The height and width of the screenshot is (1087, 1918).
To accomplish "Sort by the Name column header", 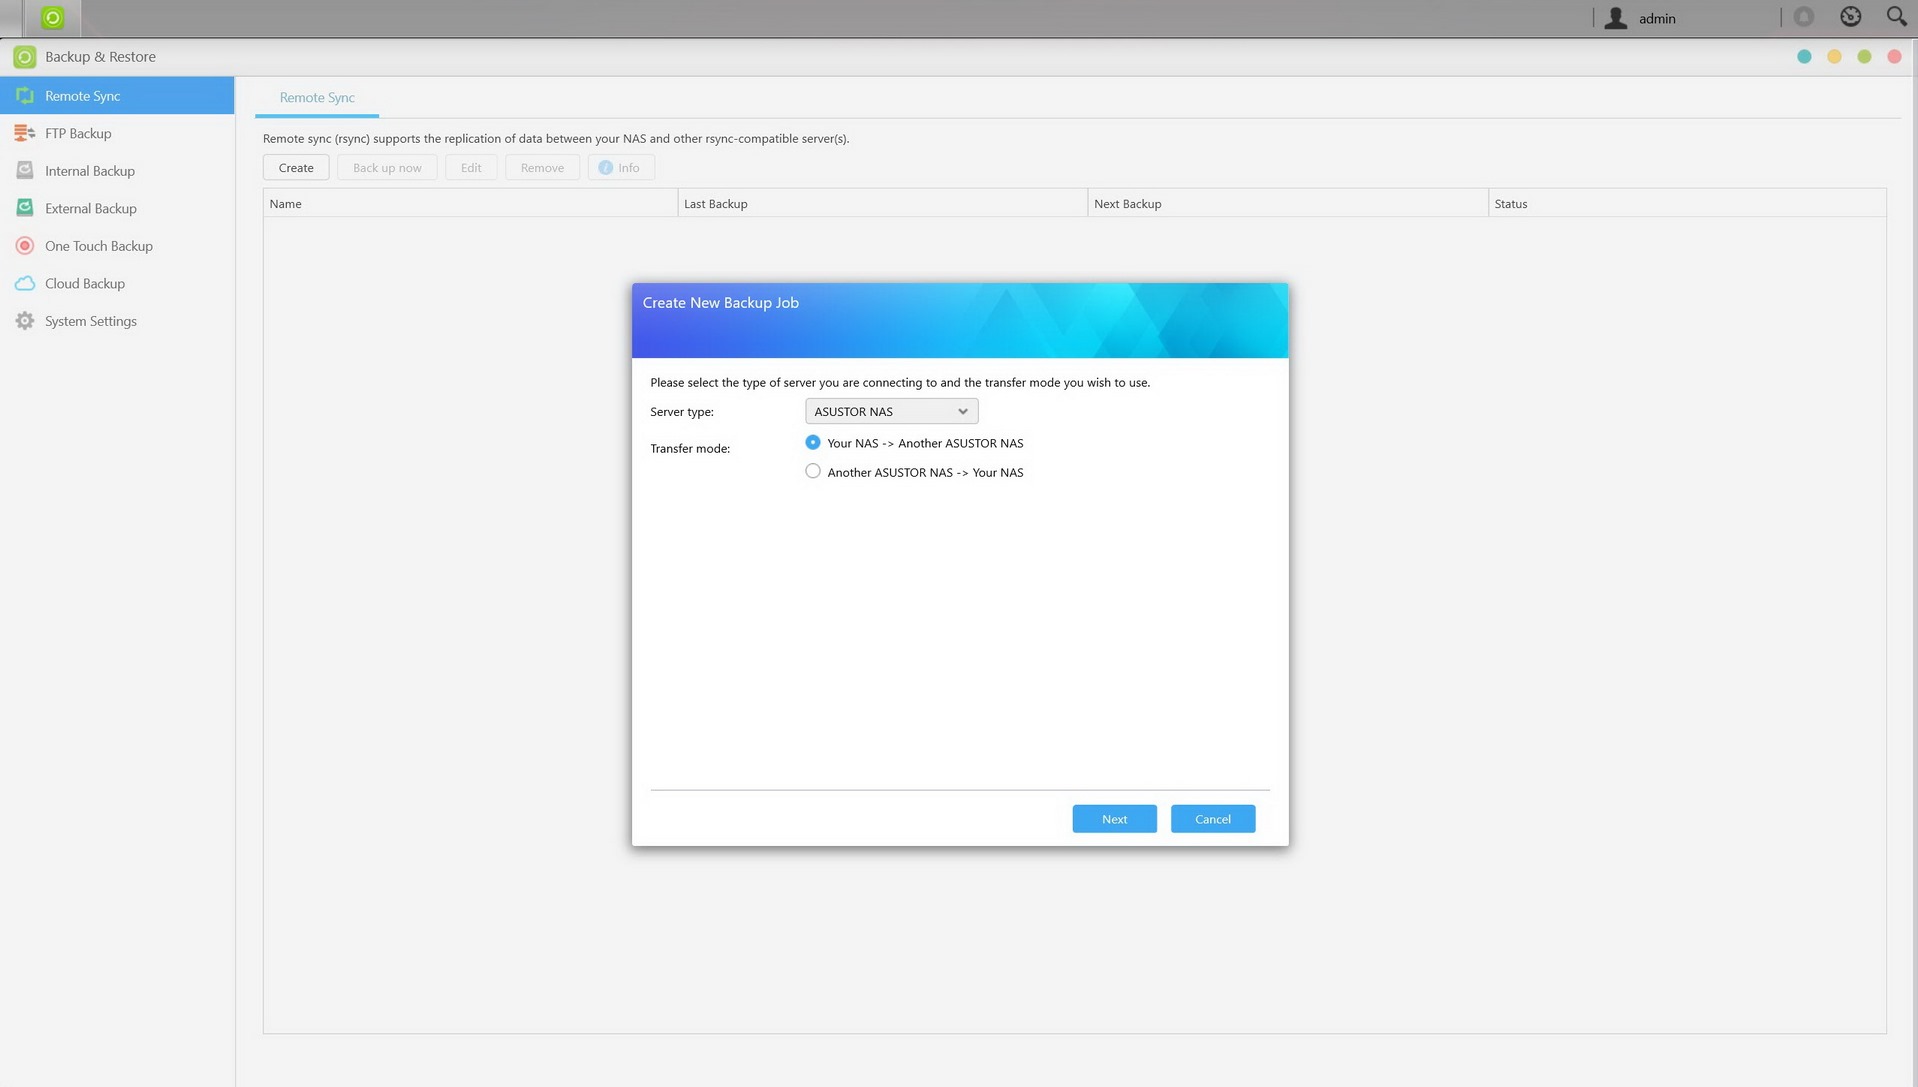I will tap(470, 203).
